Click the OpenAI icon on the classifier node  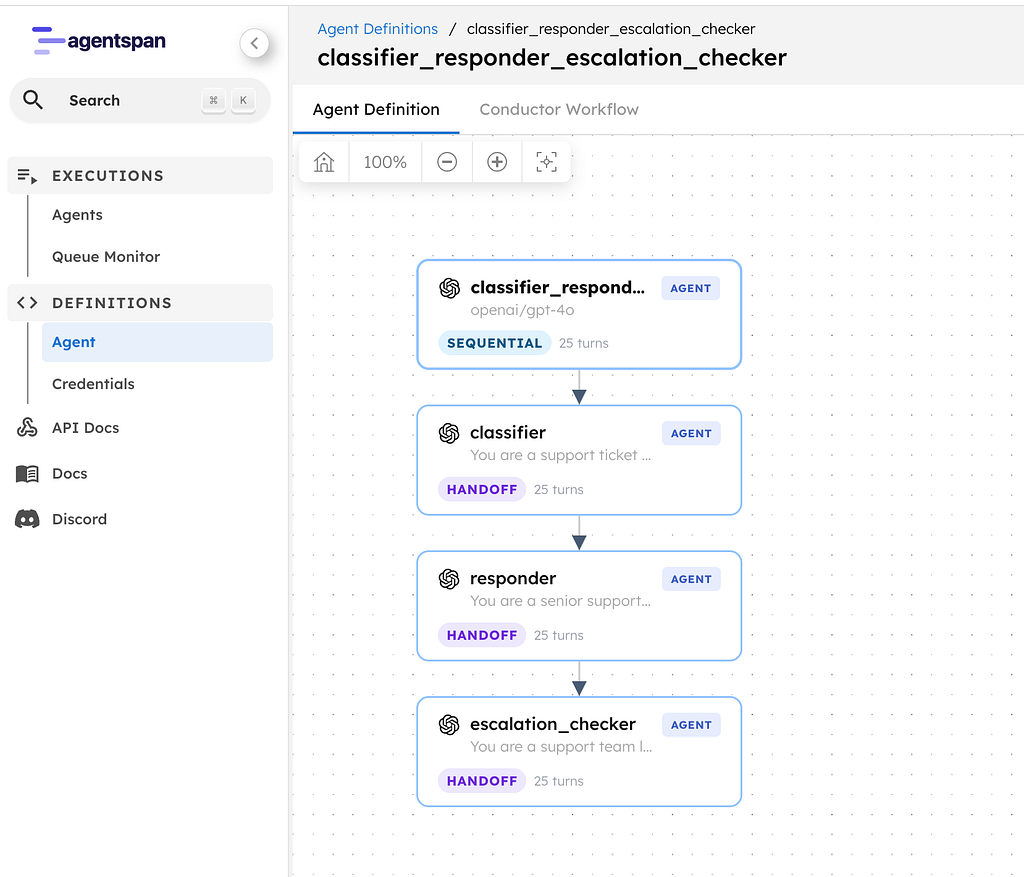[x=449, y=432]
